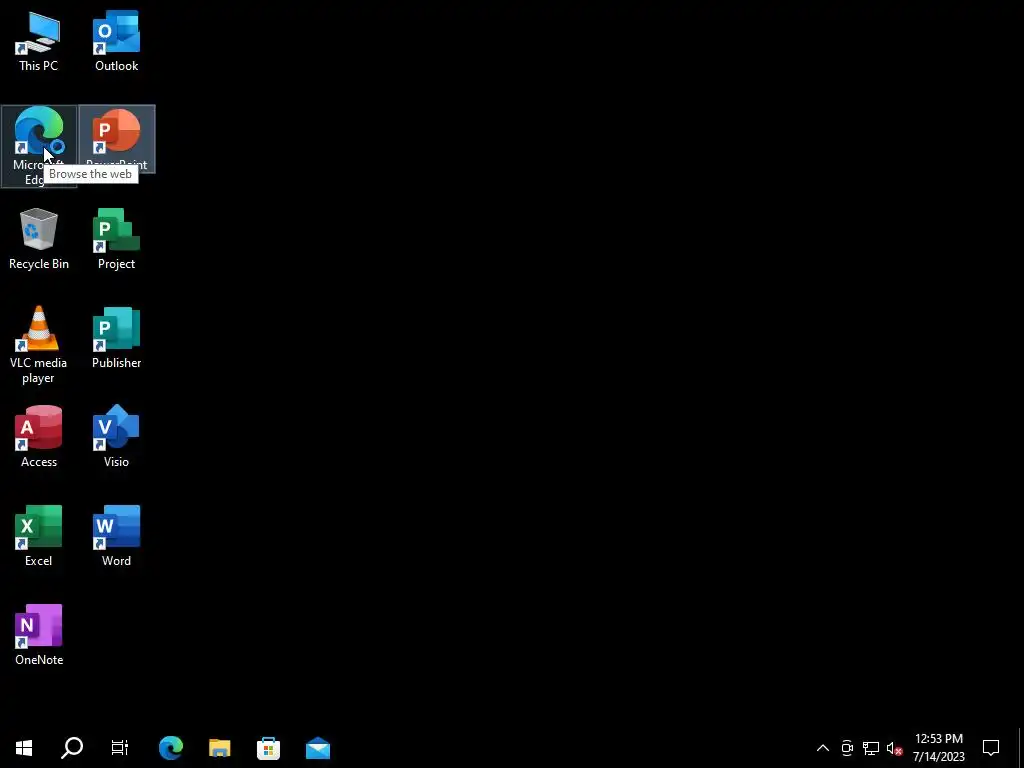Open taskbar Search magnifier

(x=72, y=748)
